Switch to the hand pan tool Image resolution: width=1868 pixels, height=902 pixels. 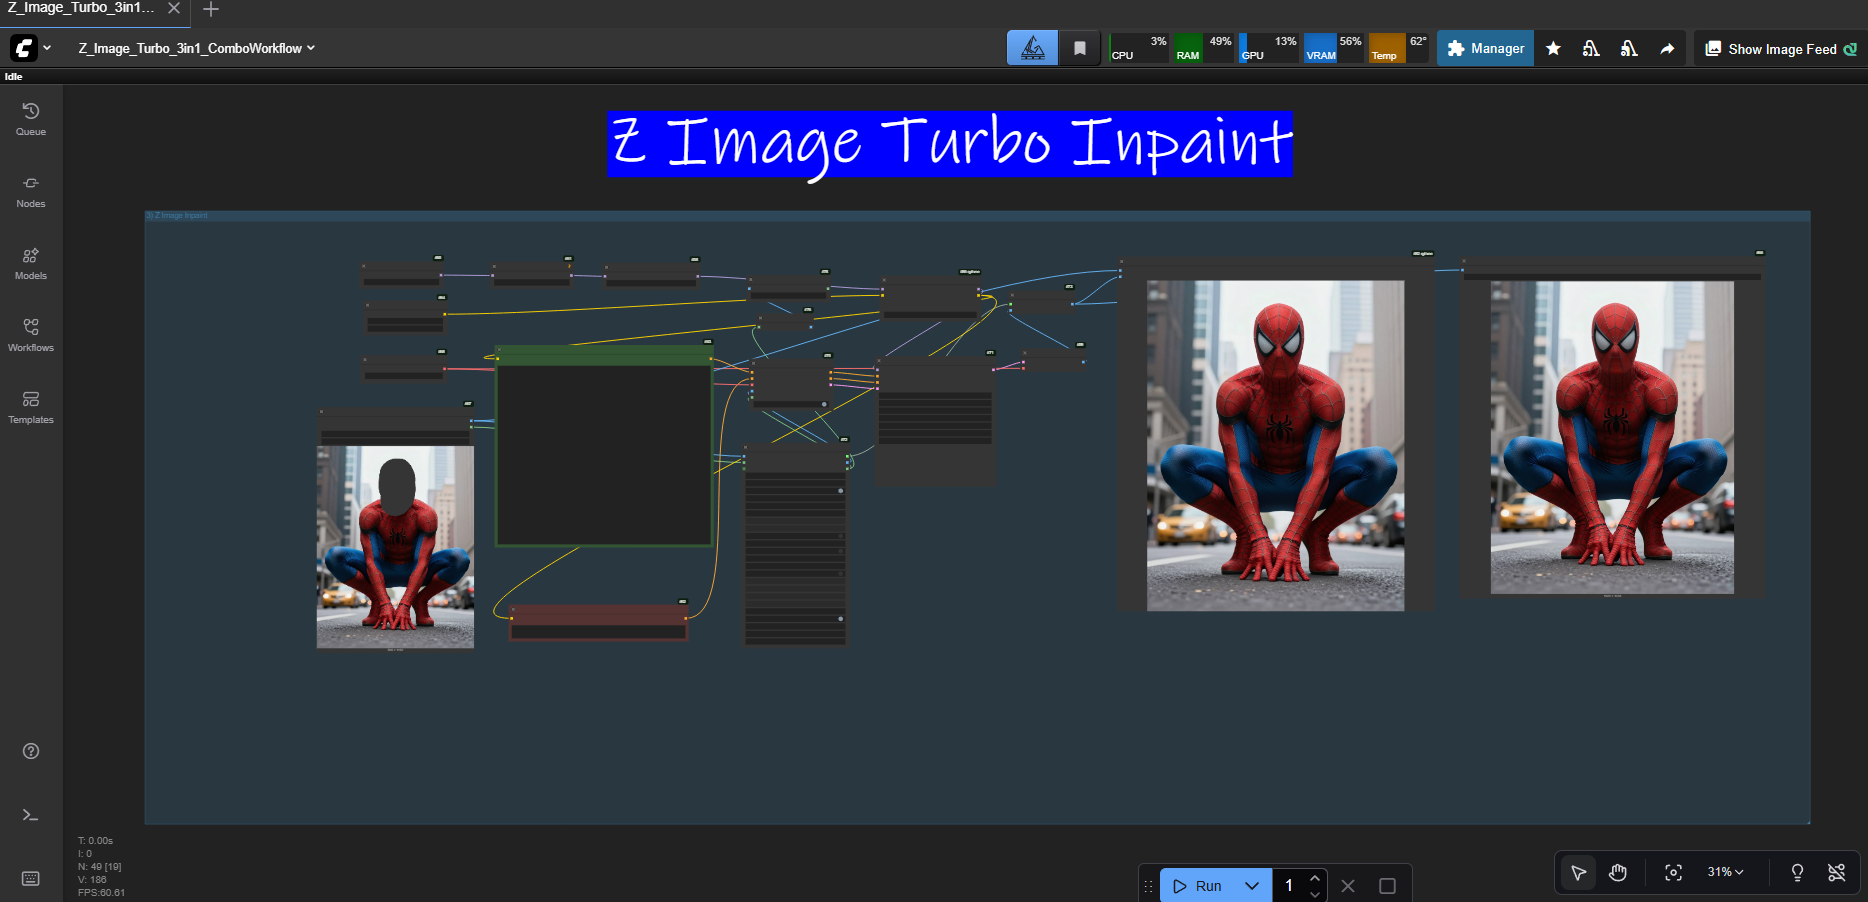(x=1618, y=873)
